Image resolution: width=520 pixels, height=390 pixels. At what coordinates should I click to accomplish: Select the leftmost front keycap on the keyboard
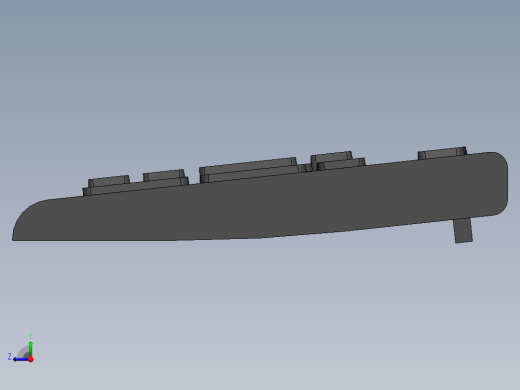point(109,181)
